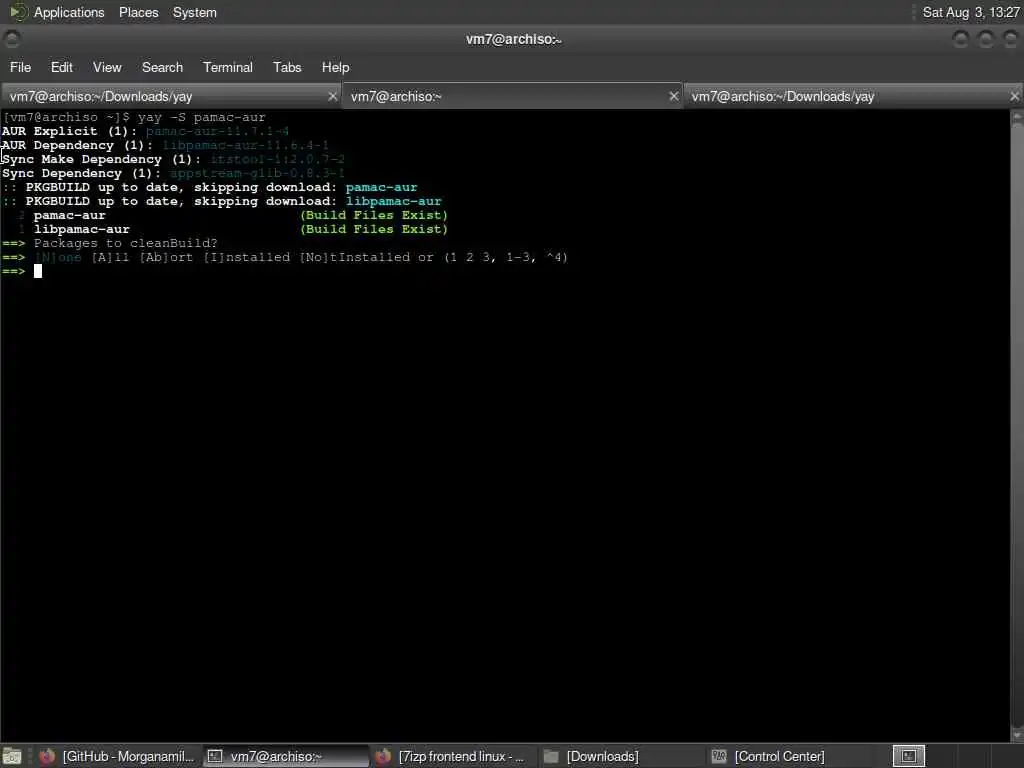This screenshot has height=768, width=1024.
Task: Close the first Downloads/yay tab
Action: click(332, 97)
